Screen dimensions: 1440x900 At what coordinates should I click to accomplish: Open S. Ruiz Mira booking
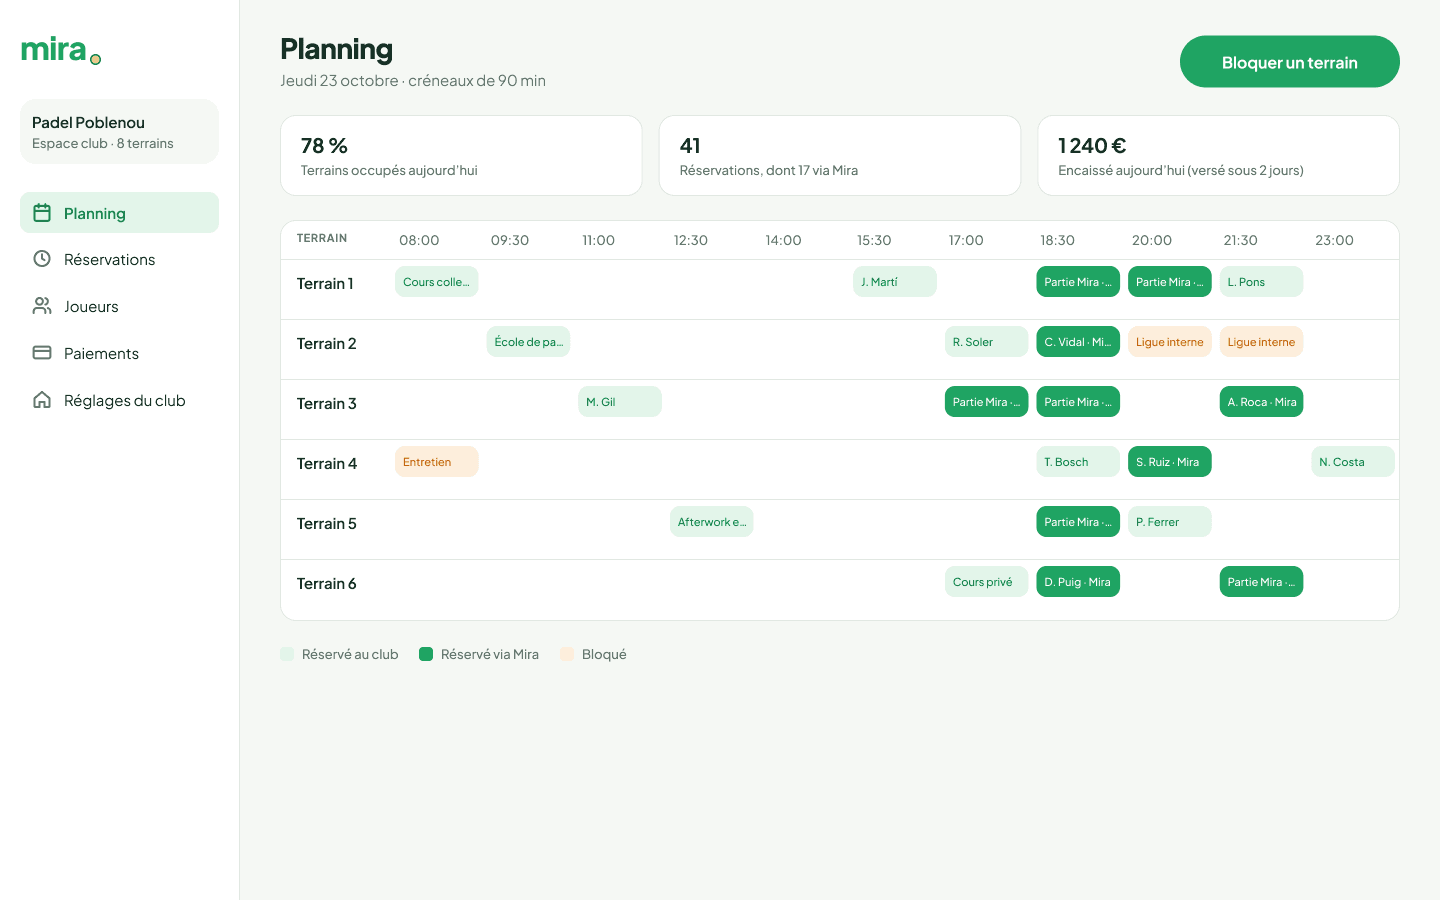click(1170, 462)
